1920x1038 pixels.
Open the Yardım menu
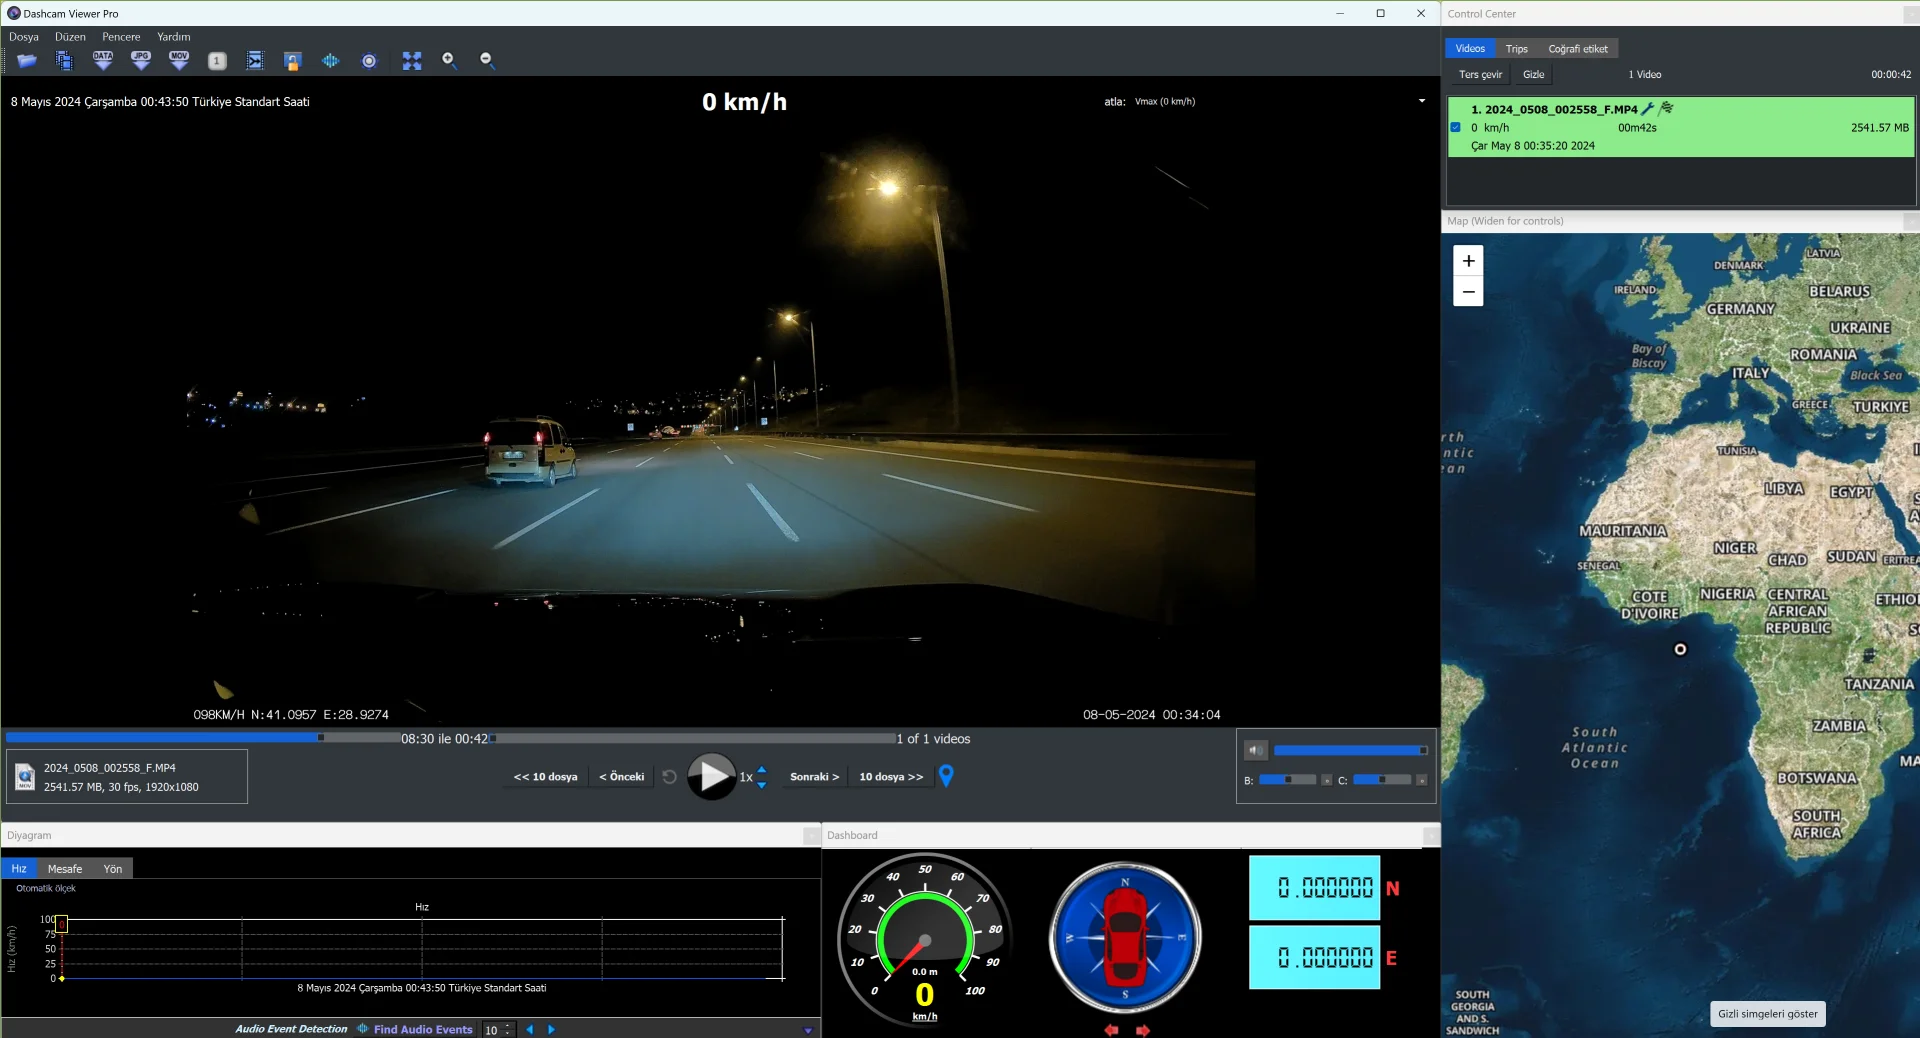click(174, 37)
